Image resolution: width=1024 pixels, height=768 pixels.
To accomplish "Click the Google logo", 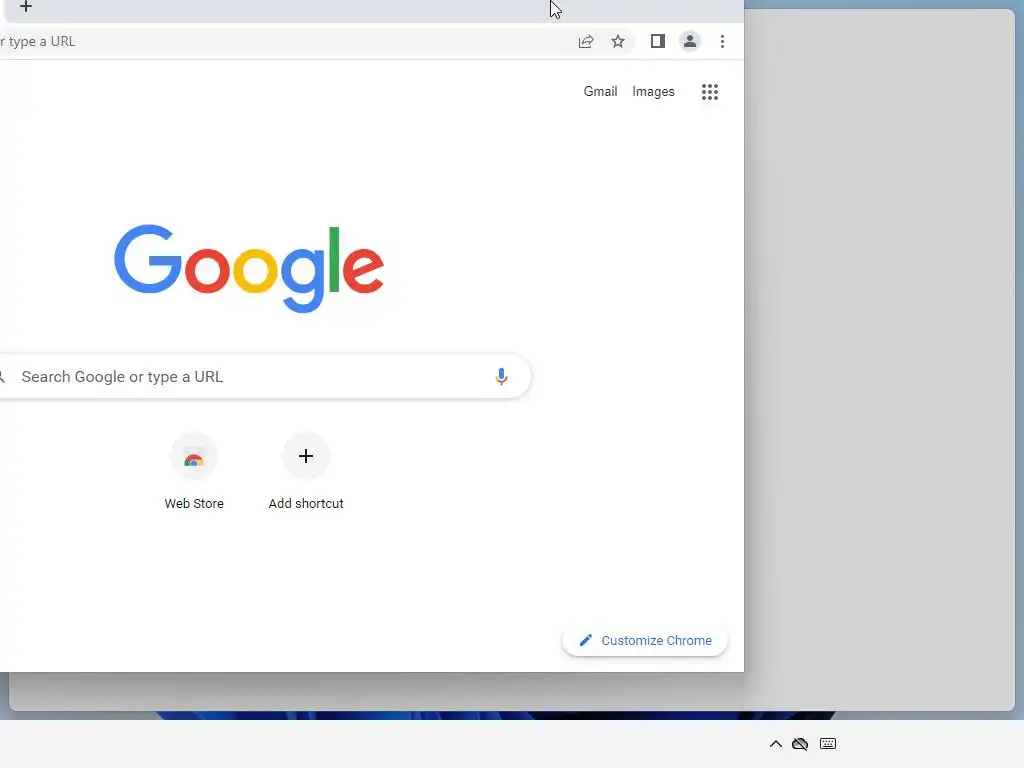I will pyautogui.click(x=249, y=268).
